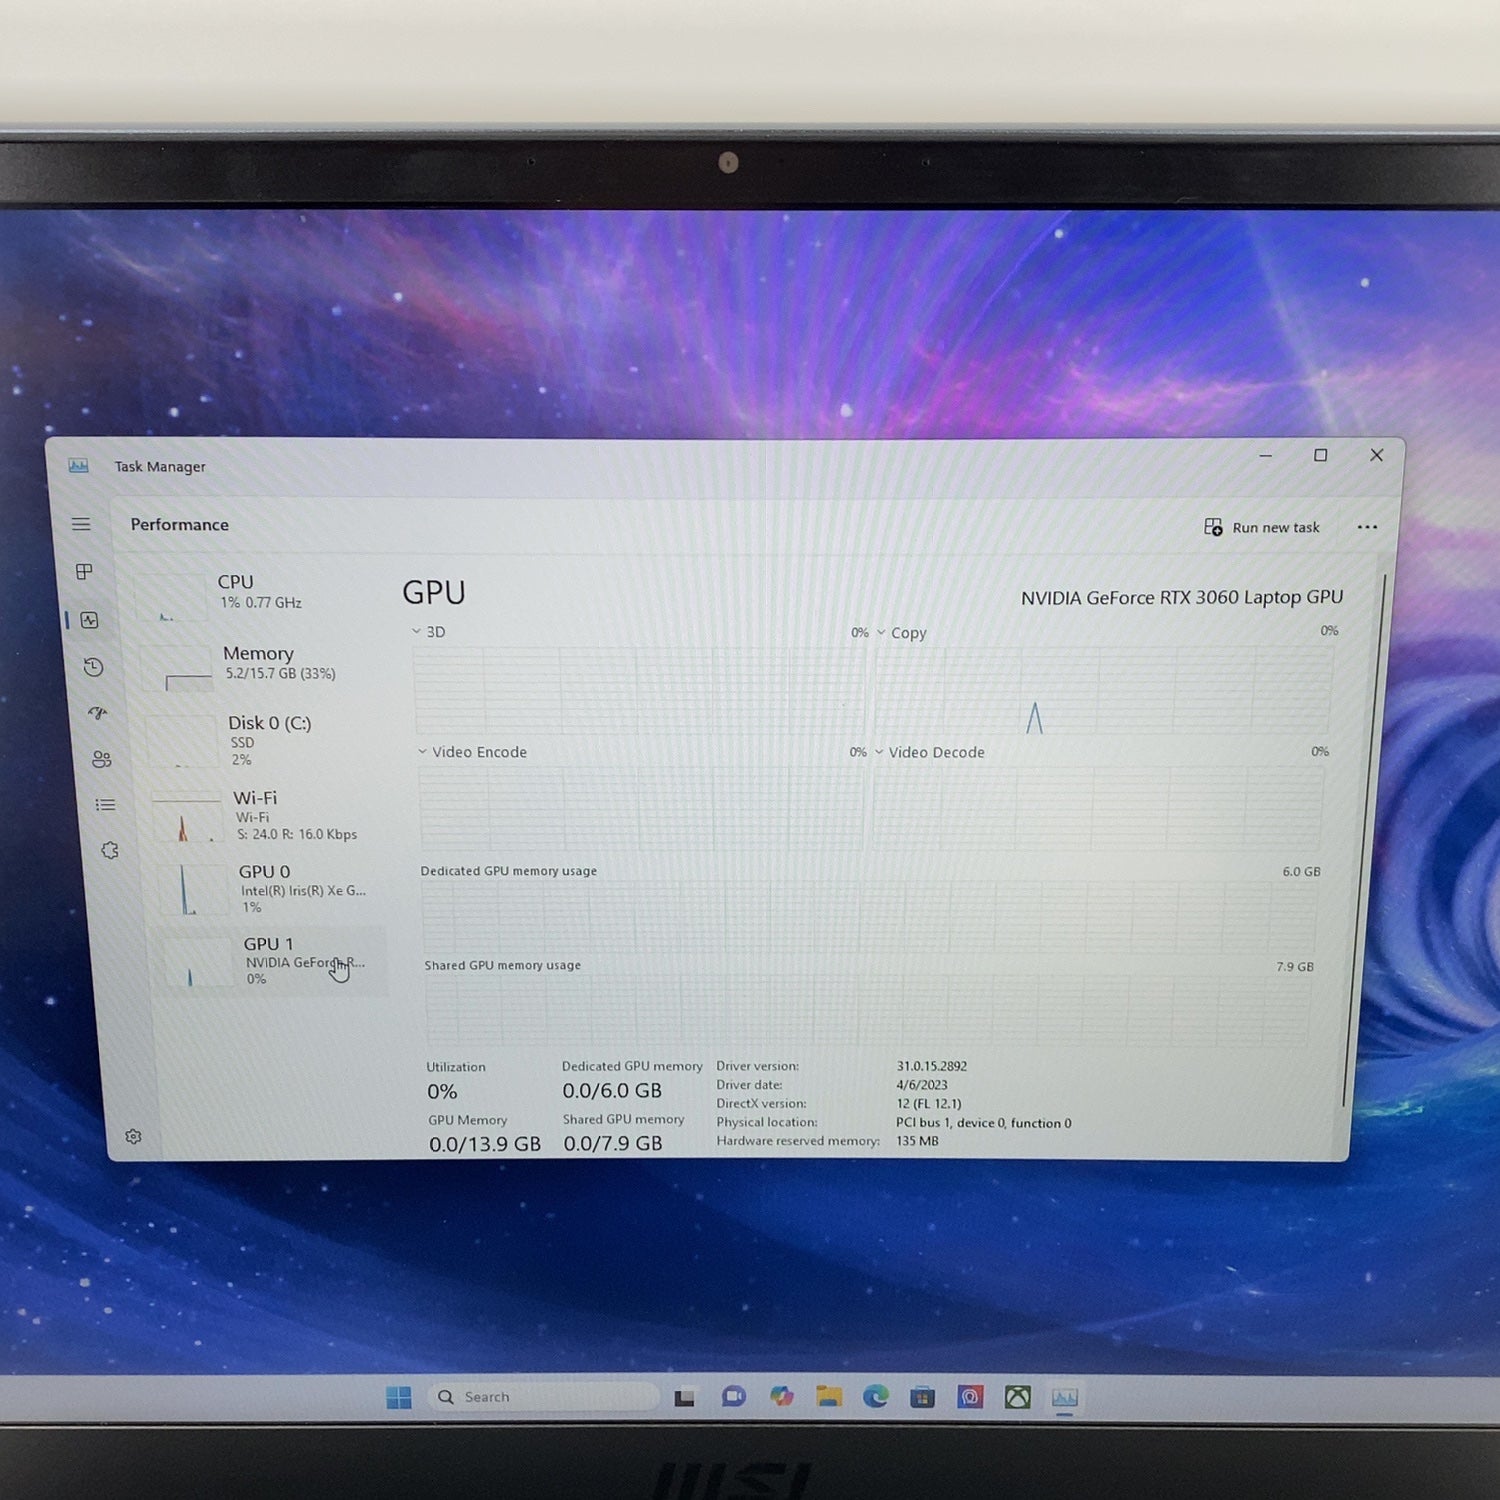This screenshot has width=1500, height=1500.
Task: Click the driver version 31.0.15.2892
Action: (x=931, y=1066)
